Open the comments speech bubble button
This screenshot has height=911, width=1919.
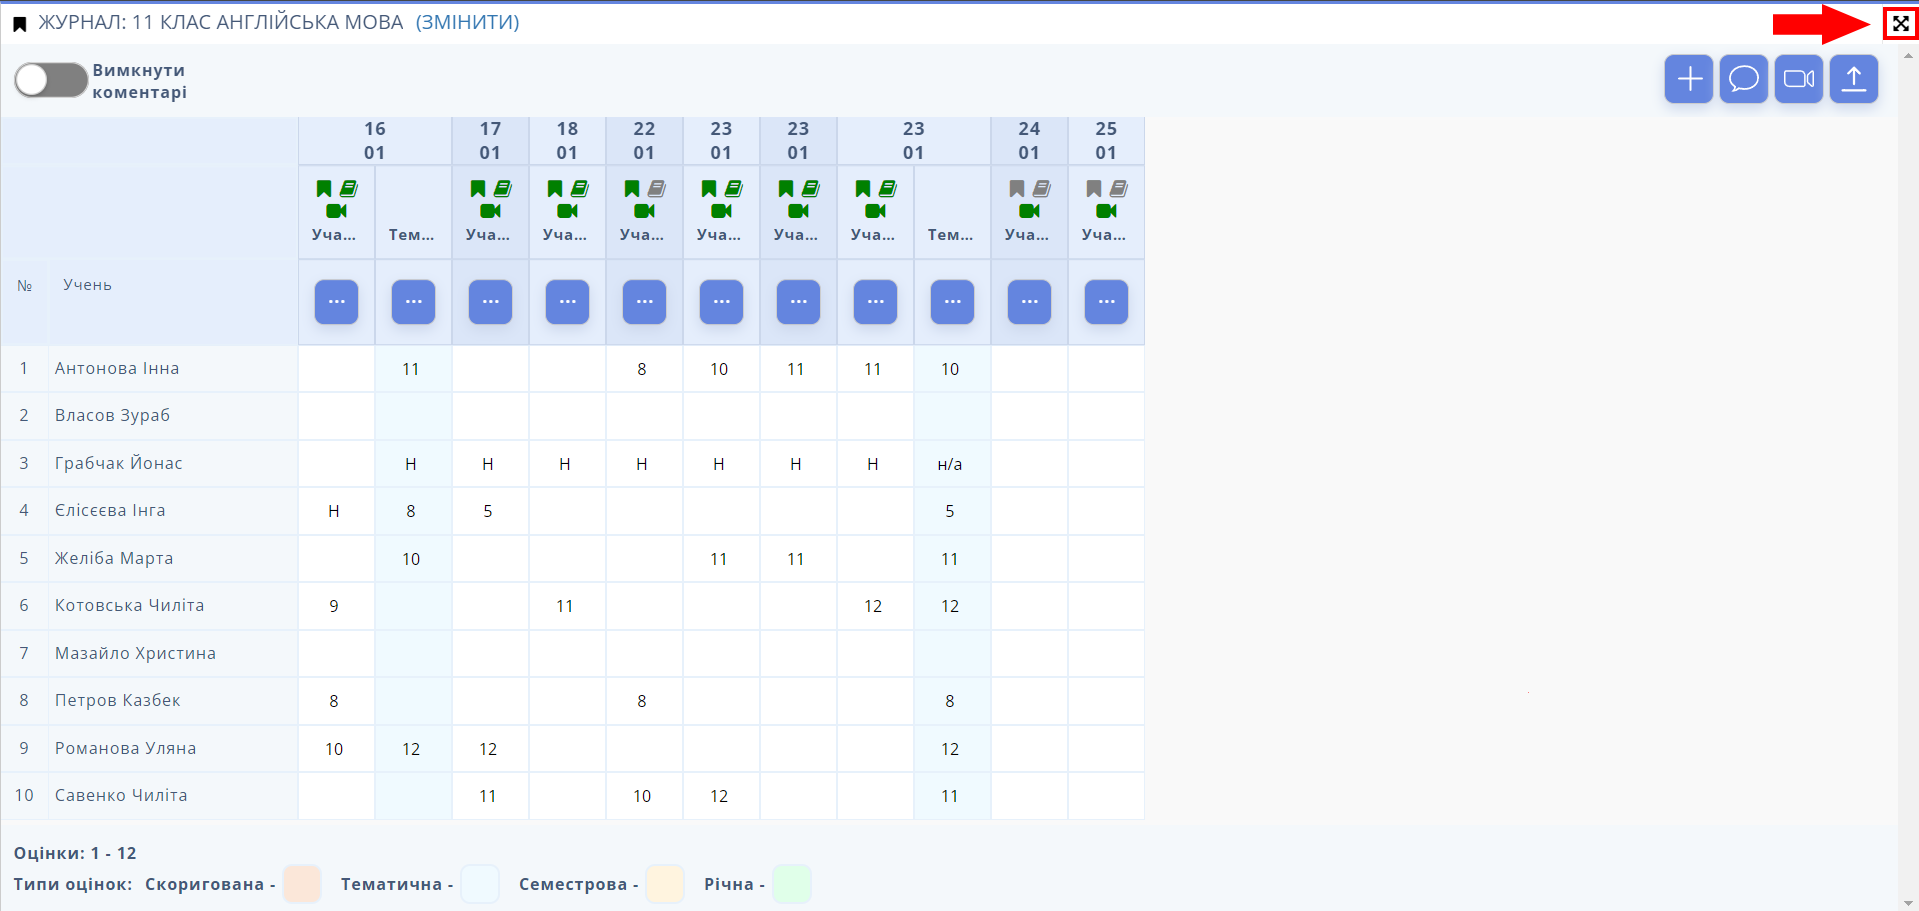[1744, 79]
